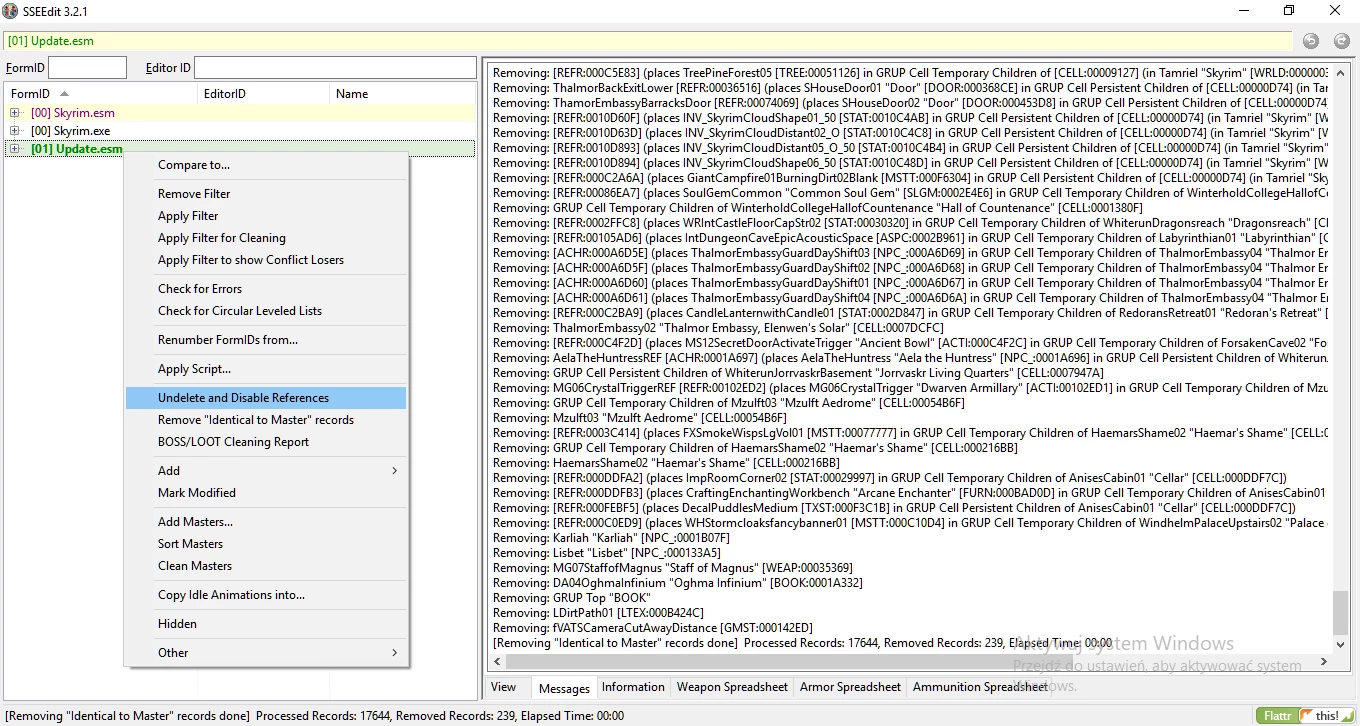Click log line fVATSCameraCutAwayDistance
The height and width of the screenshot is (726, 1360).
point(653,627)
